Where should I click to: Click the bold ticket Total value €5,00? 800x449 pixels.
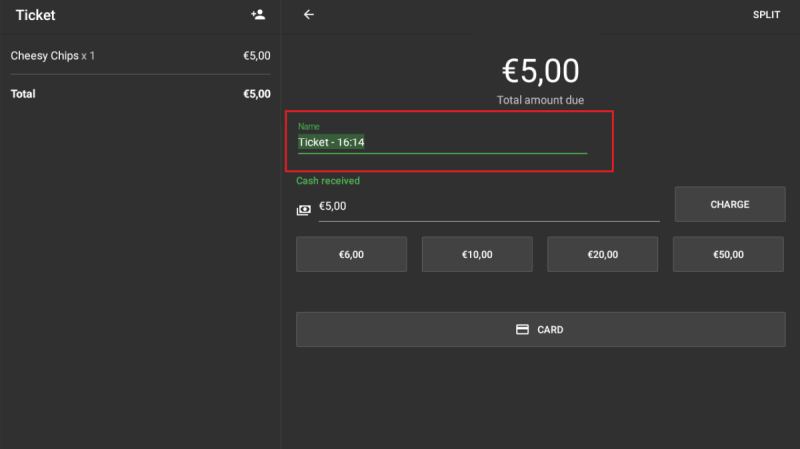click(x=256, y=94)
